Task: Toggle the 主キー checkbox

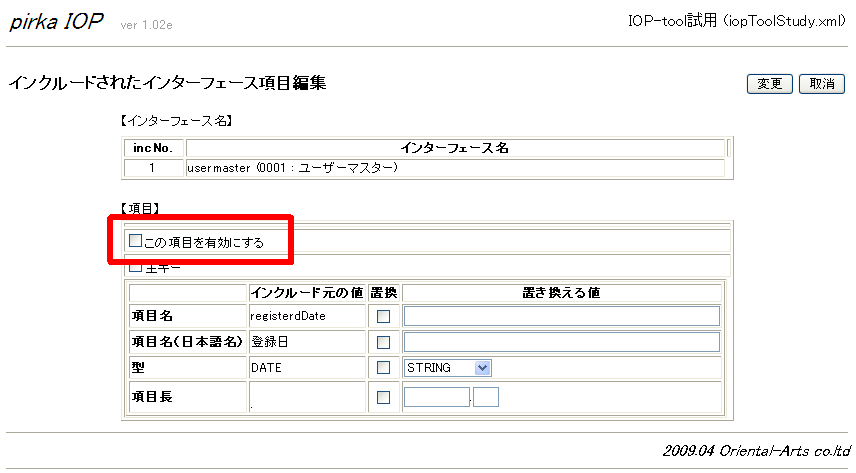Action: 136,267
